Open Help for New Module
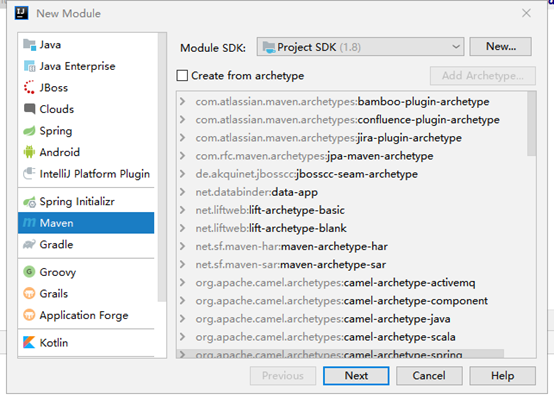Image resolution: width=554 pixels, height=400 pixels. pos(502,376)
